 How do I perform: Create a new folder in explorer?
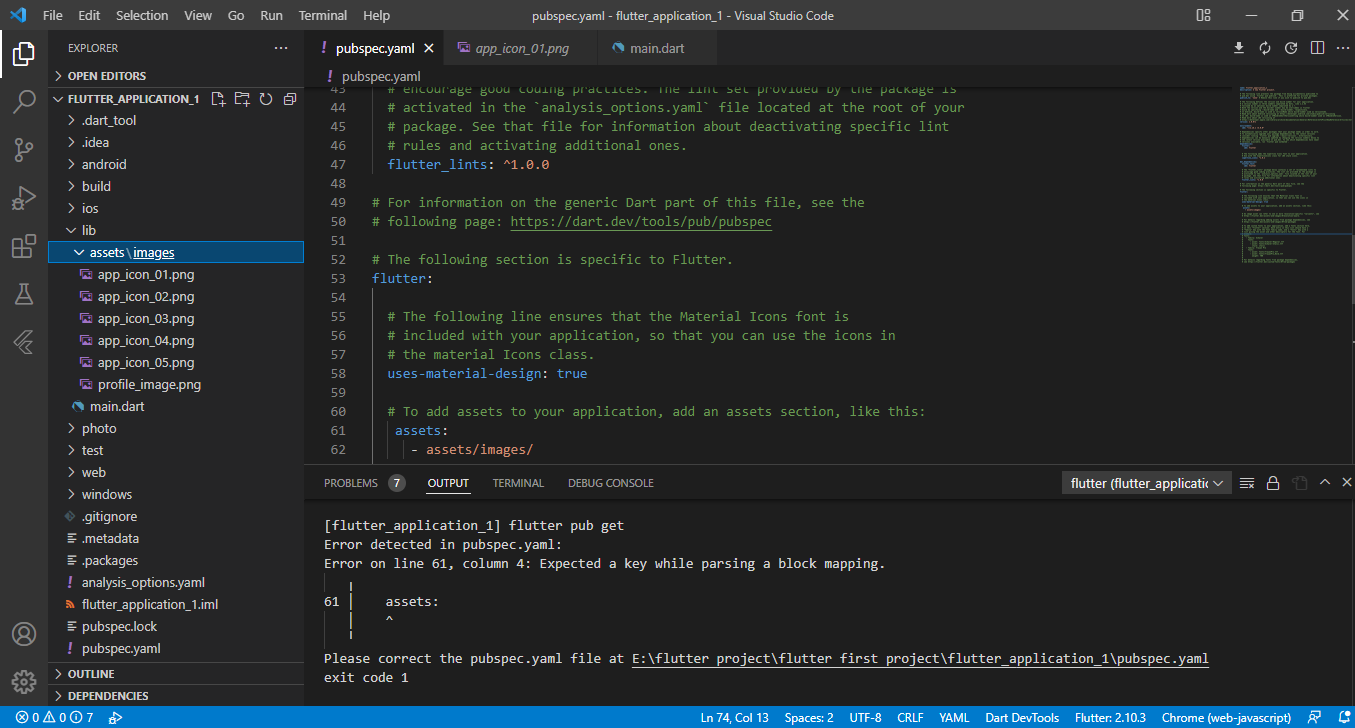(242, 99)
